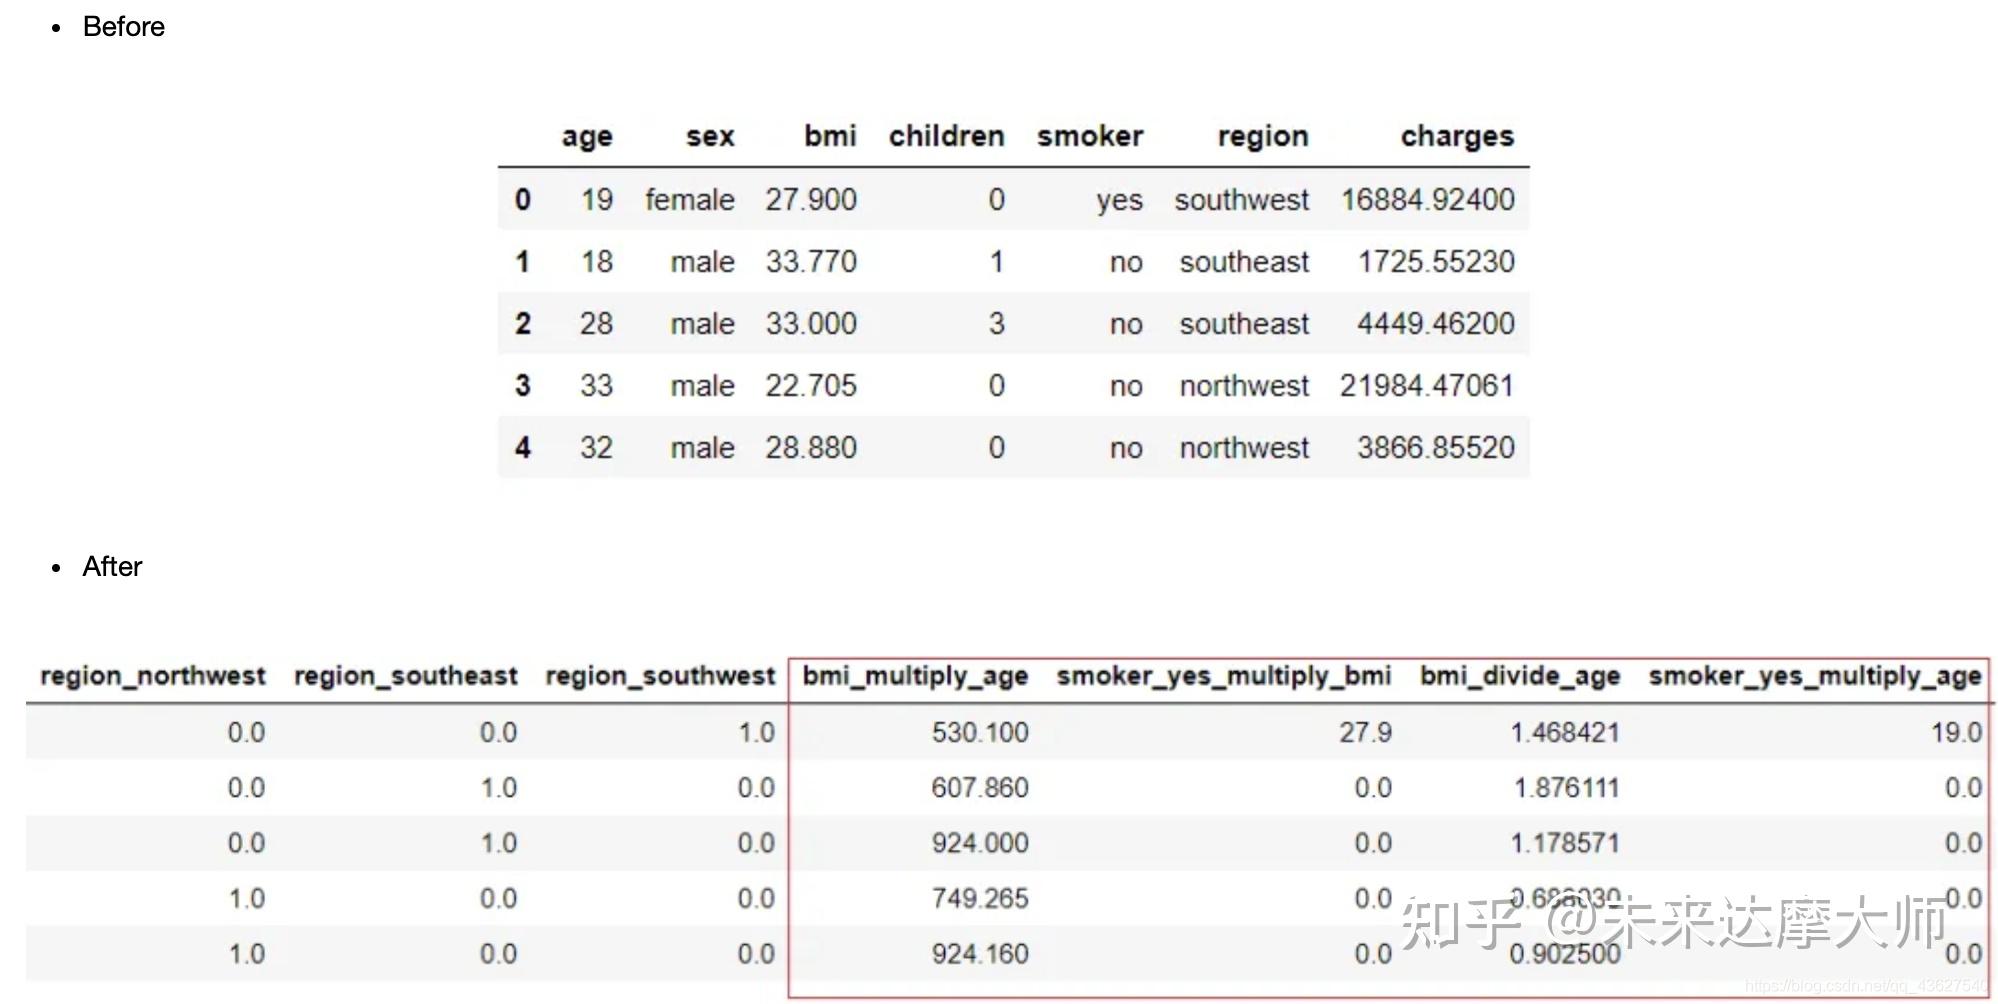Image resolution: width=1998 pixels, height=1004 pixels.
Task: Click the region column header
Action: point(1263,136)
